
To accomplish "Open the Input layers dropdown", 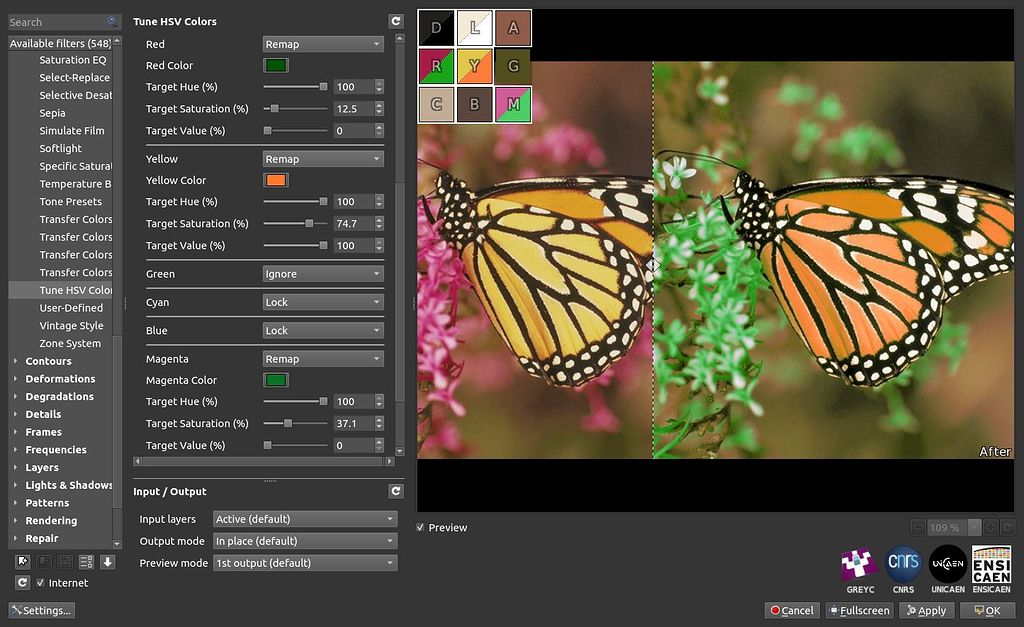I will click(x=304, y=518).
